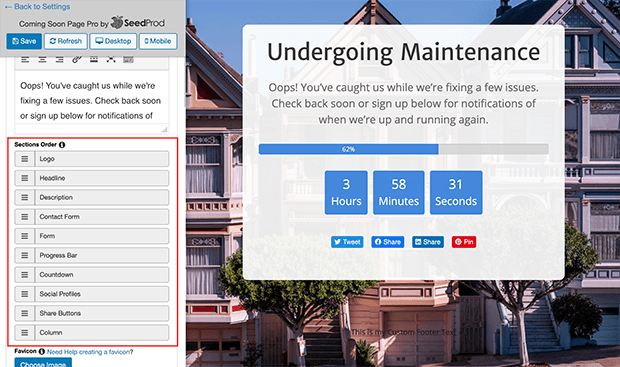Click the Tweet share button in preview

coord(347,242)
